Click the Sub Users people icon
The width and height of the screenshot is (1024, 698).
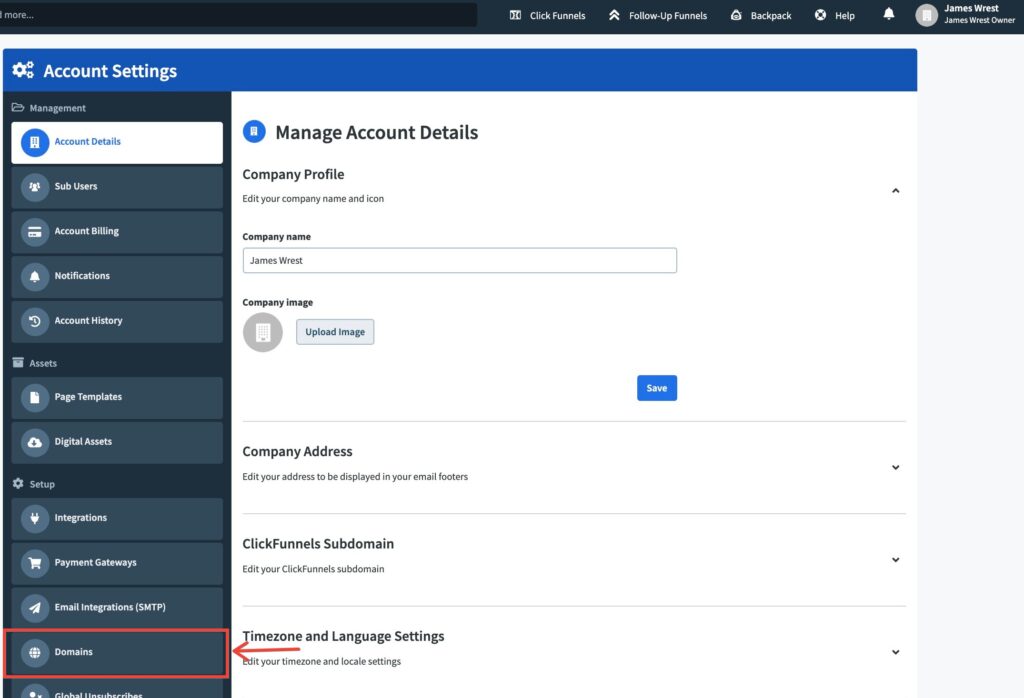coord(35,187)
